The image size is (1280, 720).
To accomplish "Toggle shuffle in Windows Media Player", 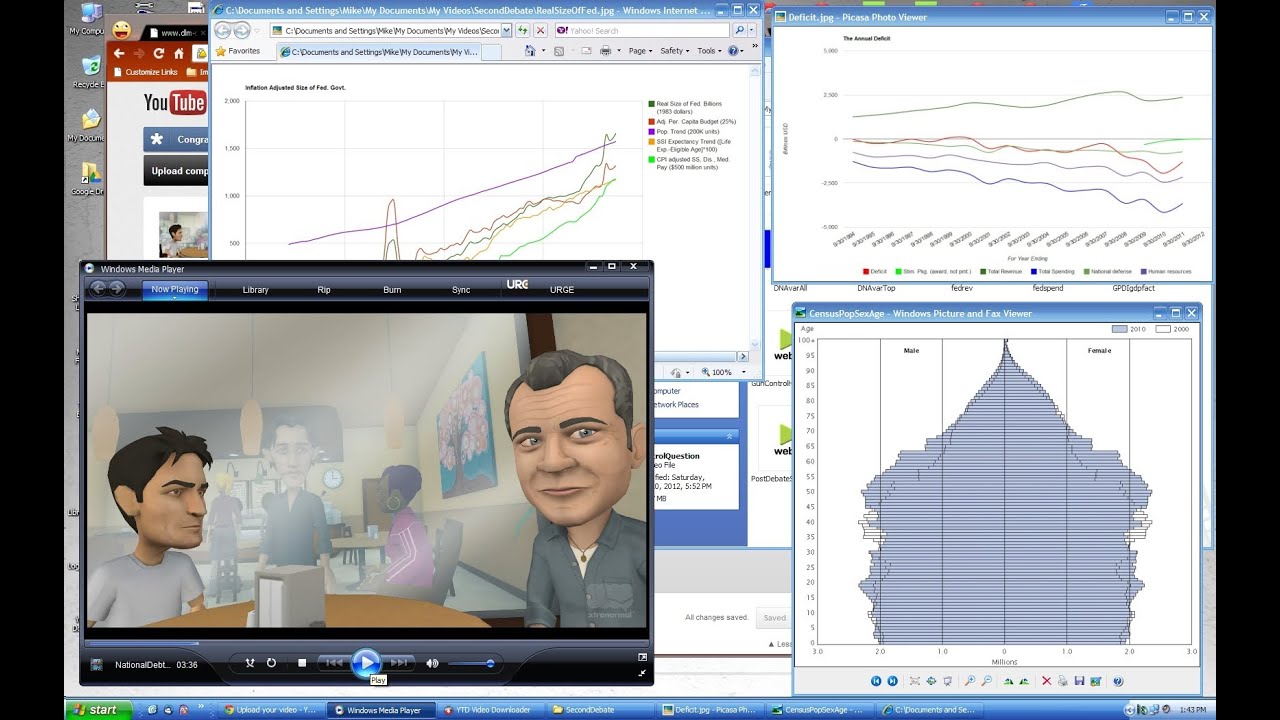I will (250, 663).
